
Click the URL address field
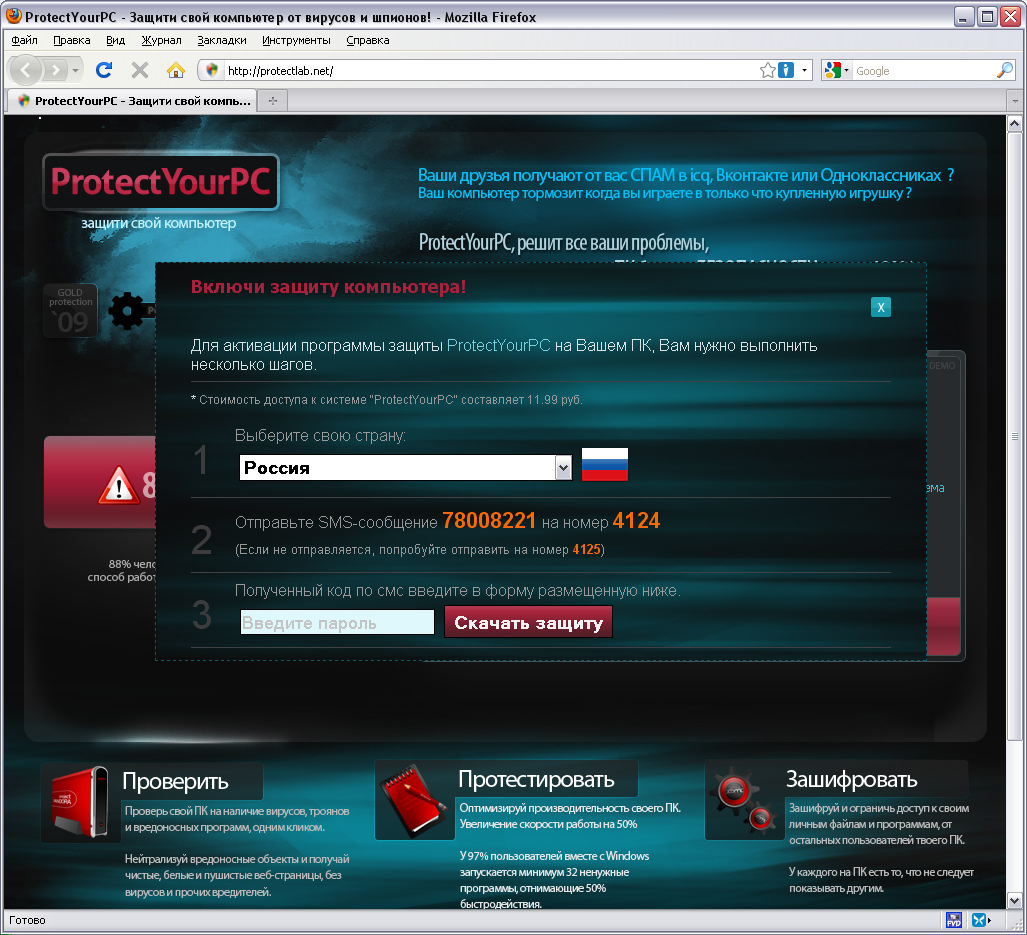click(x=491, y=71)
